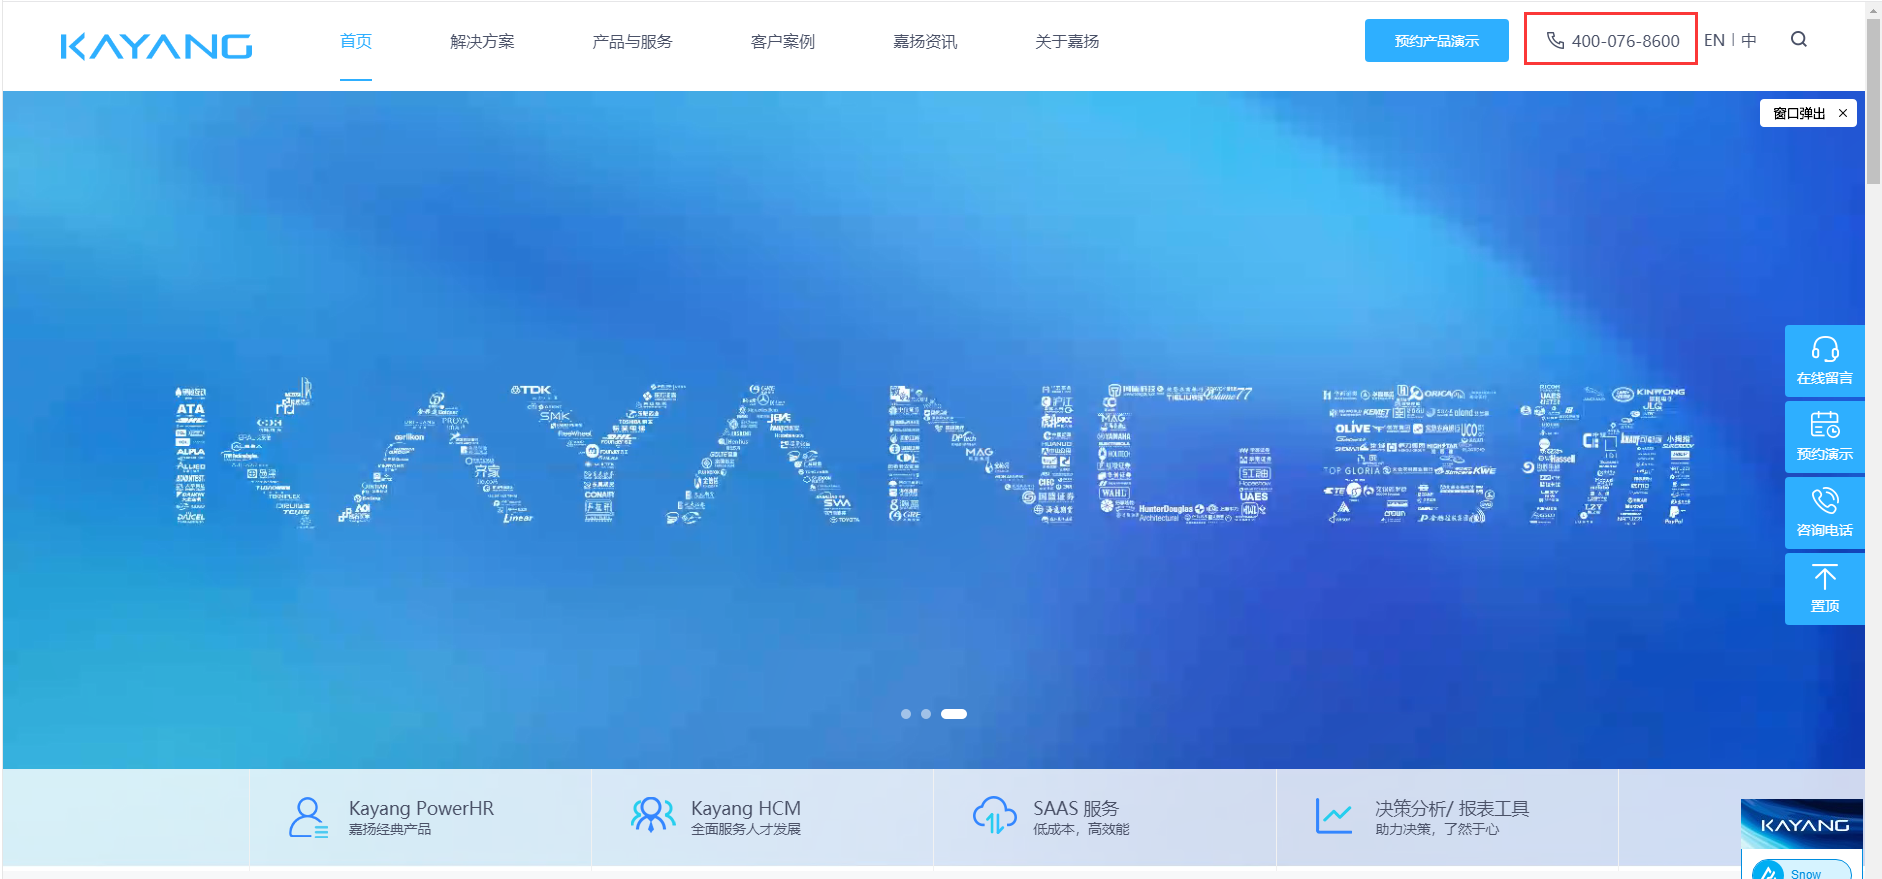Open the 嘉扬资讯 menu
The height and width of the screenshot is (879, 1882).
tap(925, 41)
